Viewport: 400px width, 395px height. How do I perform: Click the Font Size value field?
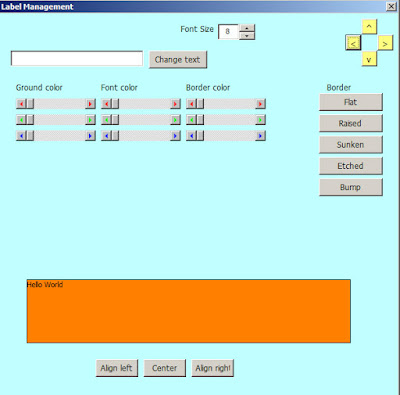tap(229, 32)
